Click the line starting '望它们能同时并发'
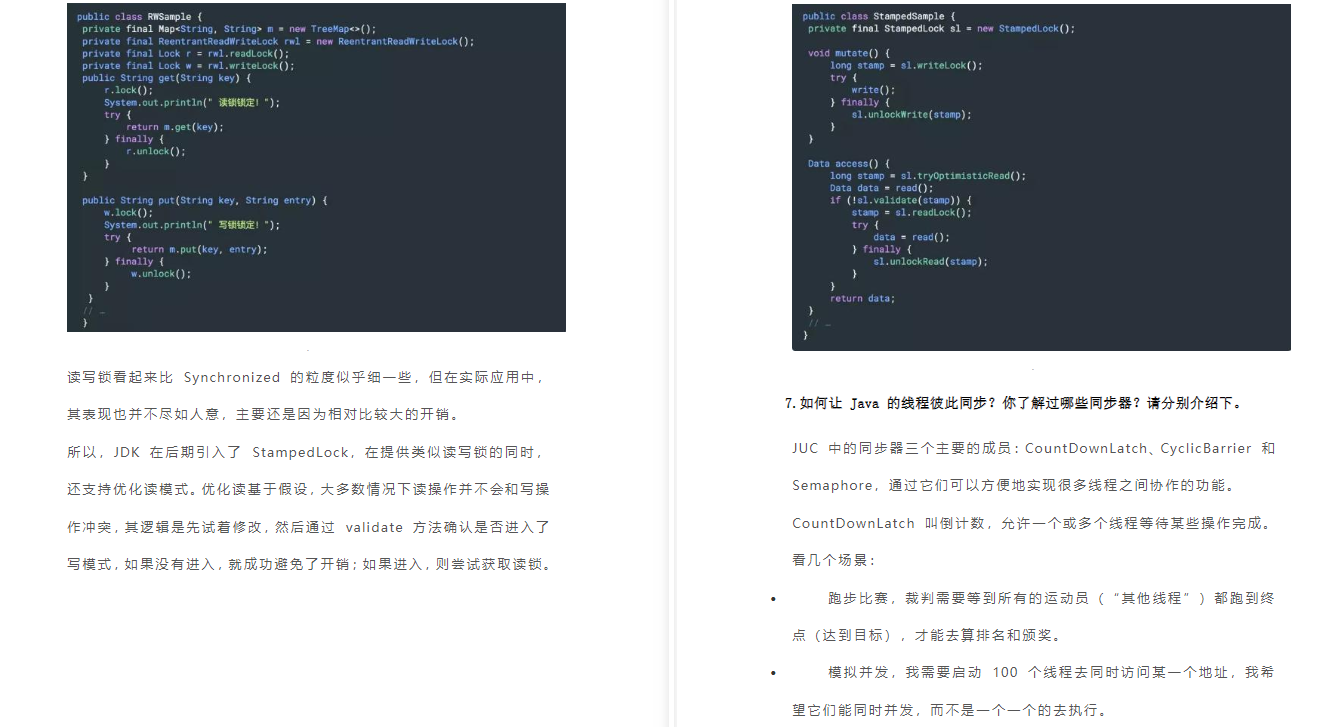This screenshot has height=727, width=1343. pyautogui.click(x=950, y=710)
